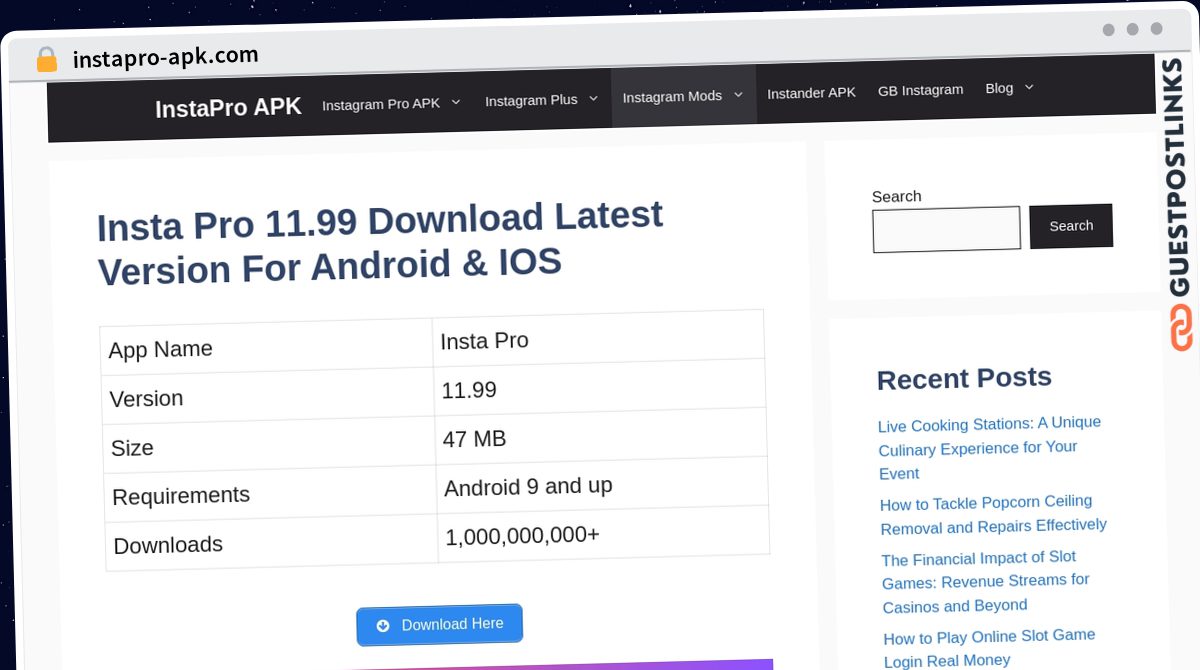Click the Recent Posts heading
Viewport: 1200px width, 670px height.
click(964, 378)
